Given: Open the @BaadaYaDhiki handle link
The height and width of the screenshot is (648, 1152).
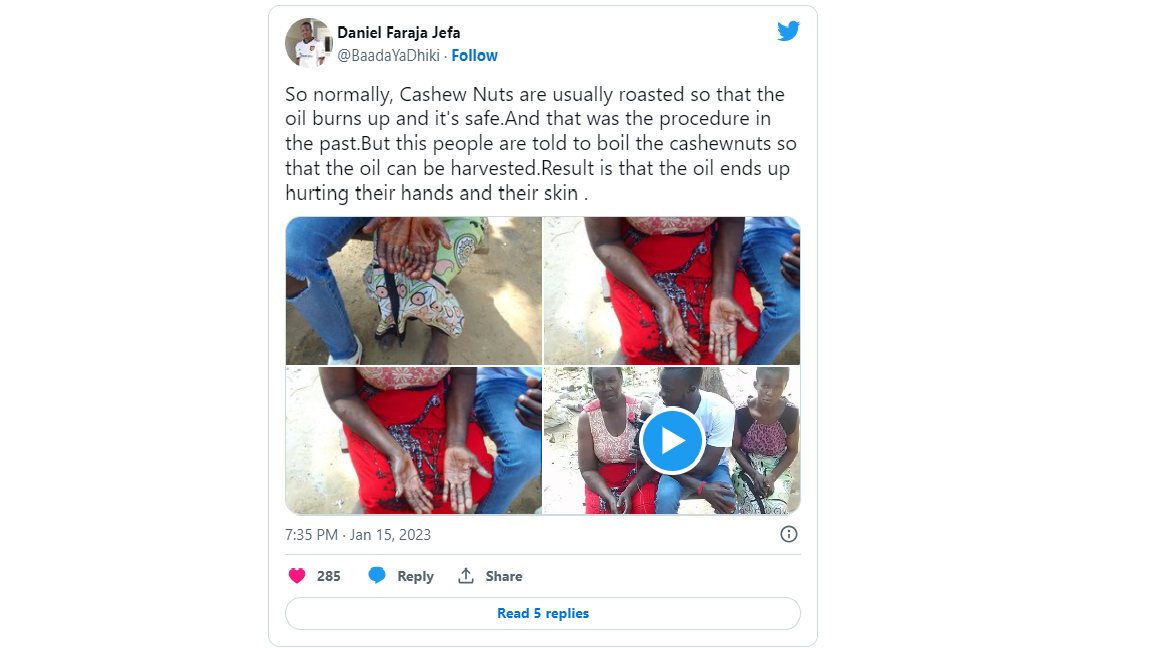Looking at the screenshot, I should tap(388, 56).
